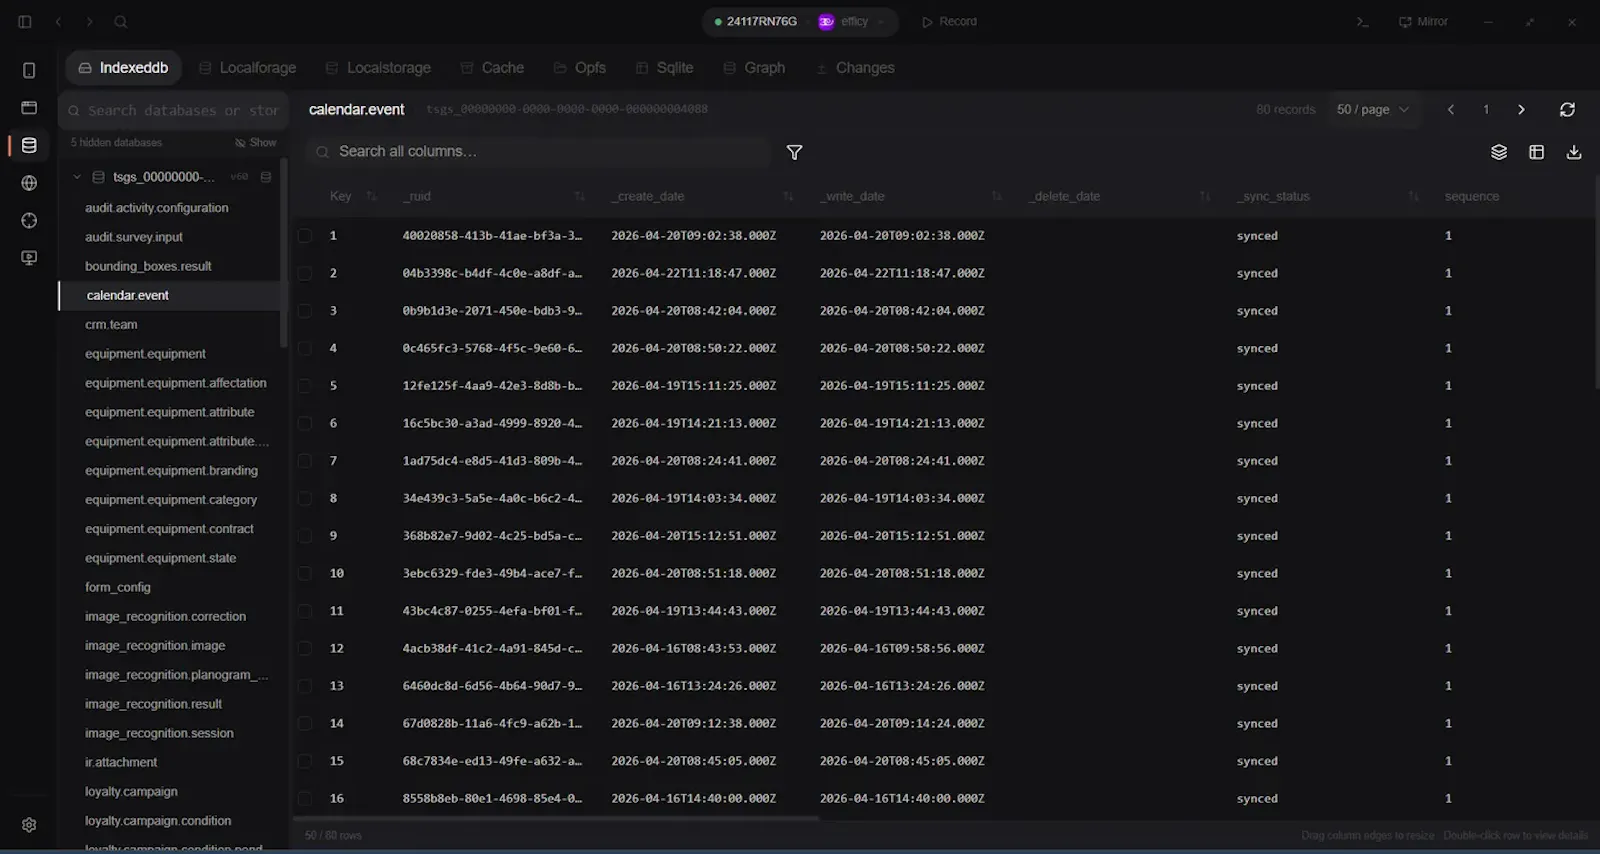This screenshot has height=854, width=1600.
Task: Sort by _sync_status column sort icon
Action: [1413, 196]
